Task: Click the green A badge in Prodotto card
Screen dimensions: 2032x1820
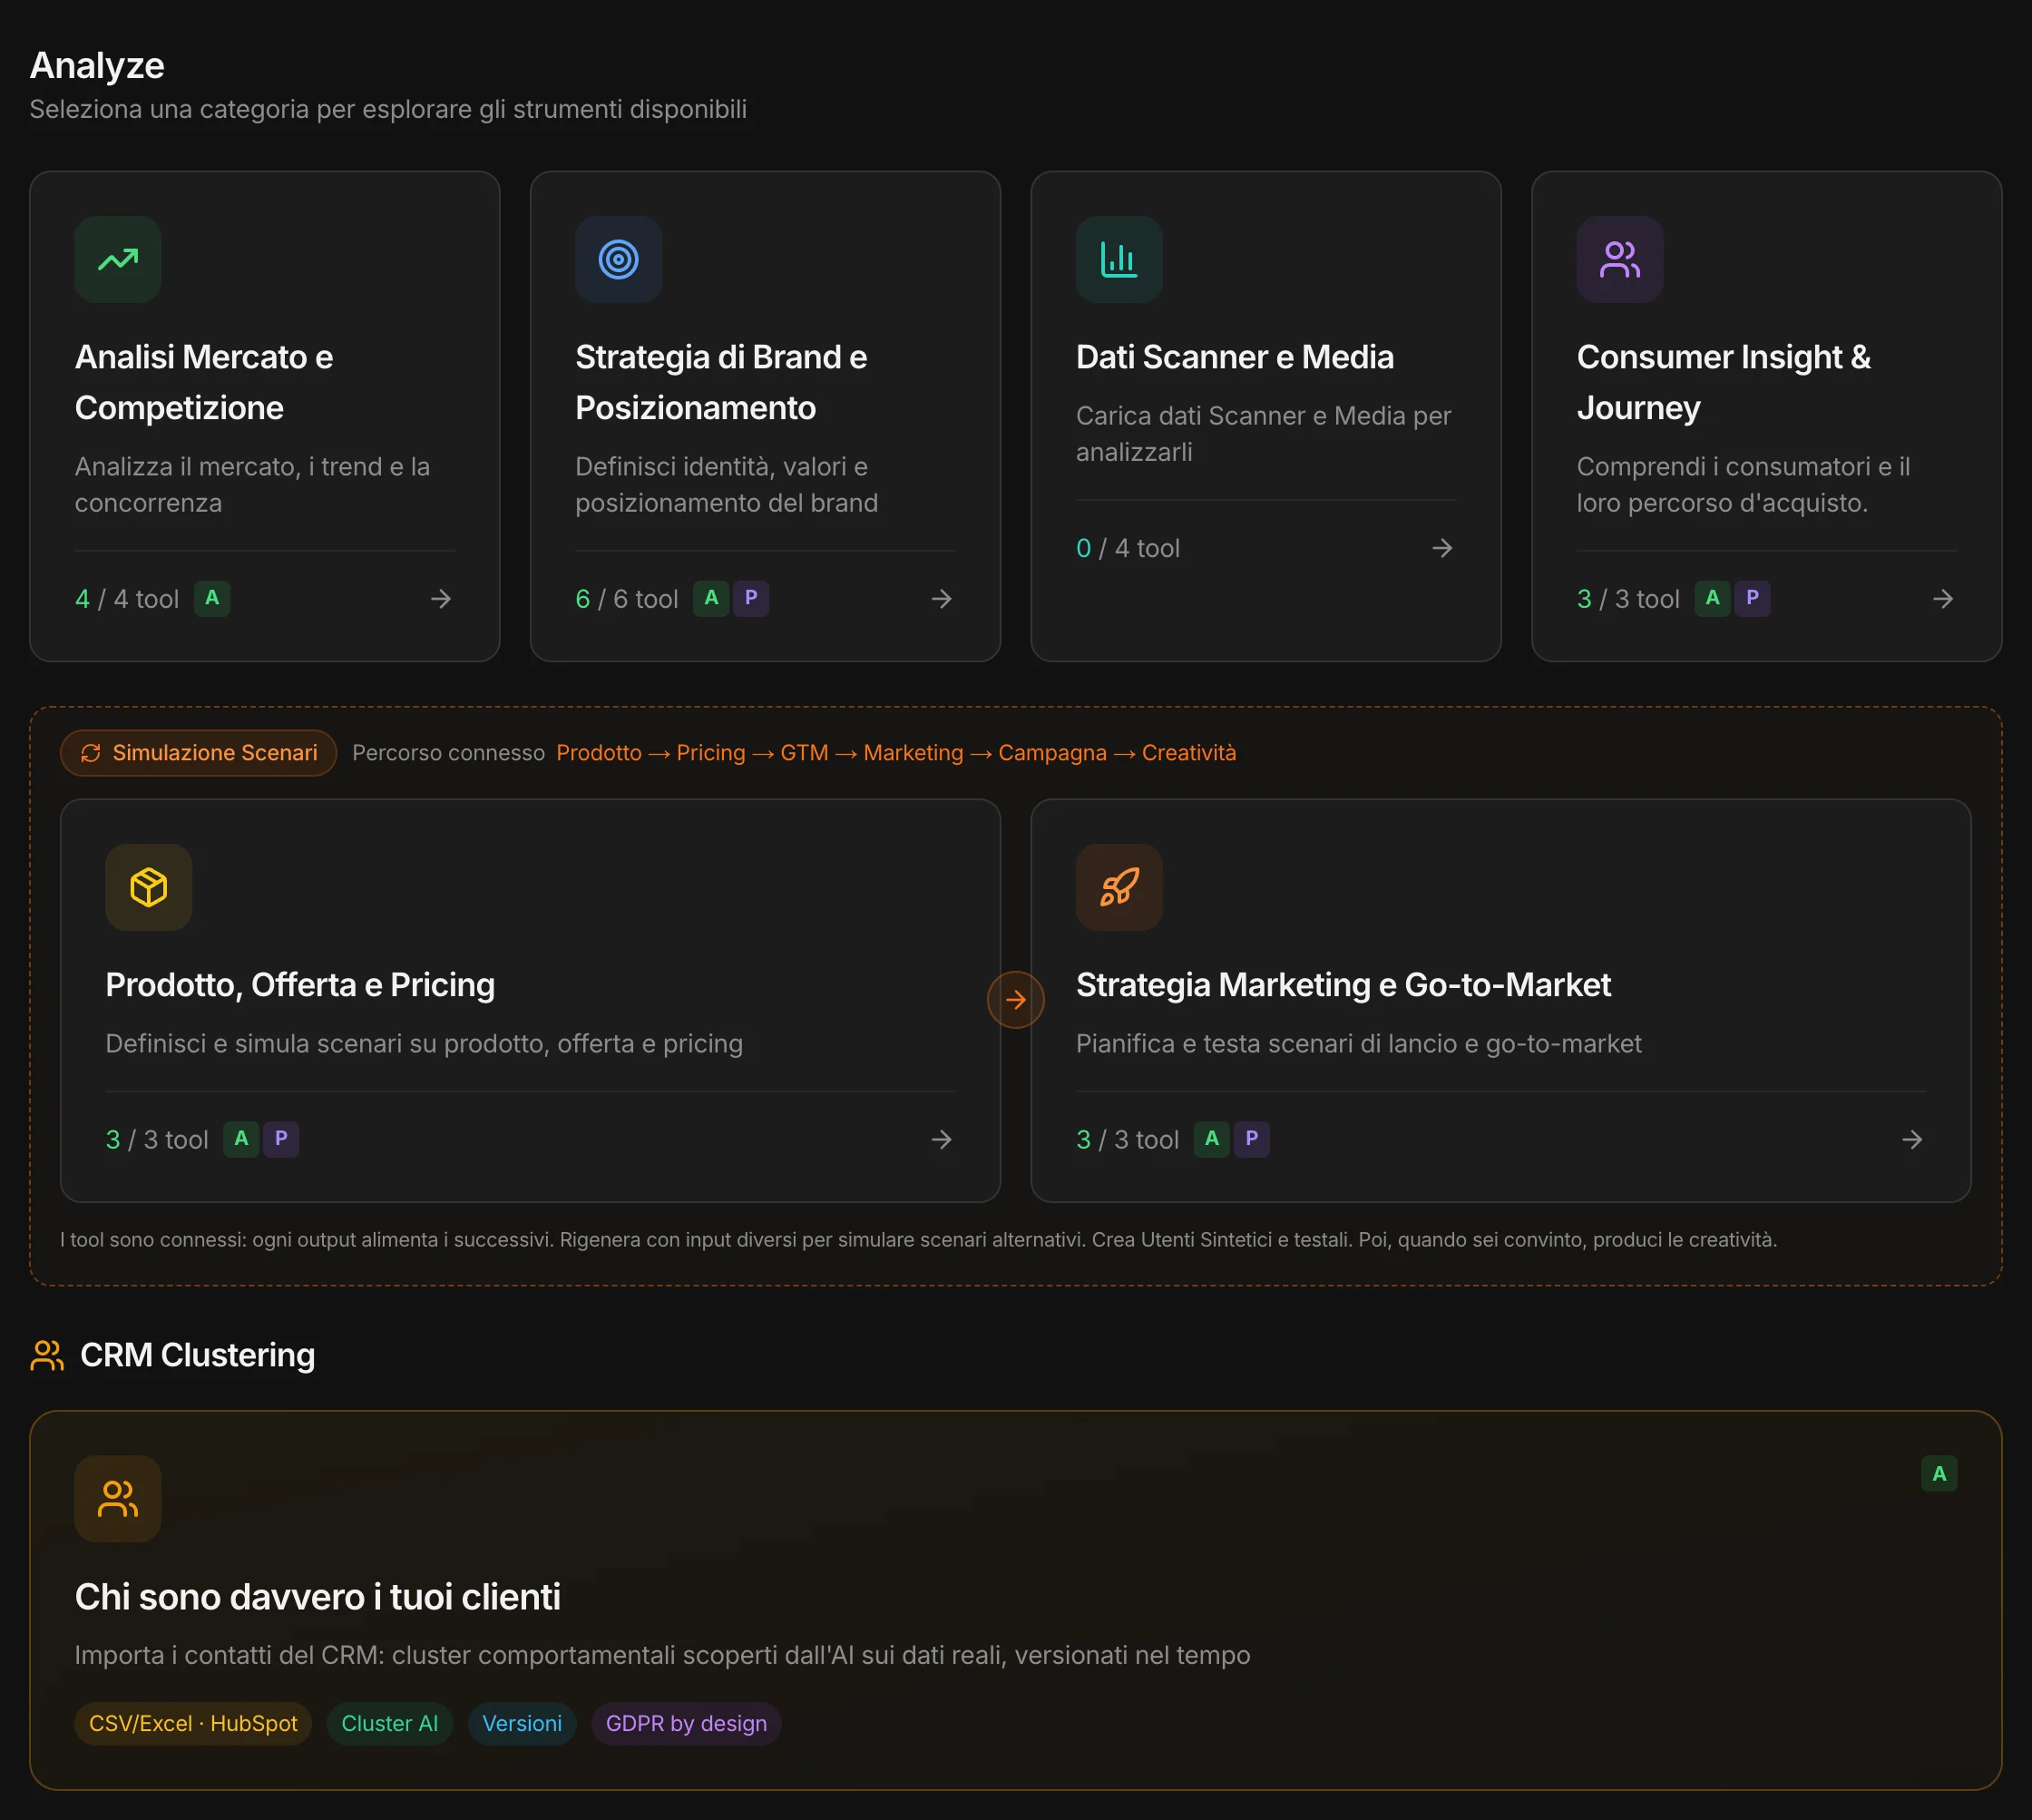Action: [x=241, y=1140]
